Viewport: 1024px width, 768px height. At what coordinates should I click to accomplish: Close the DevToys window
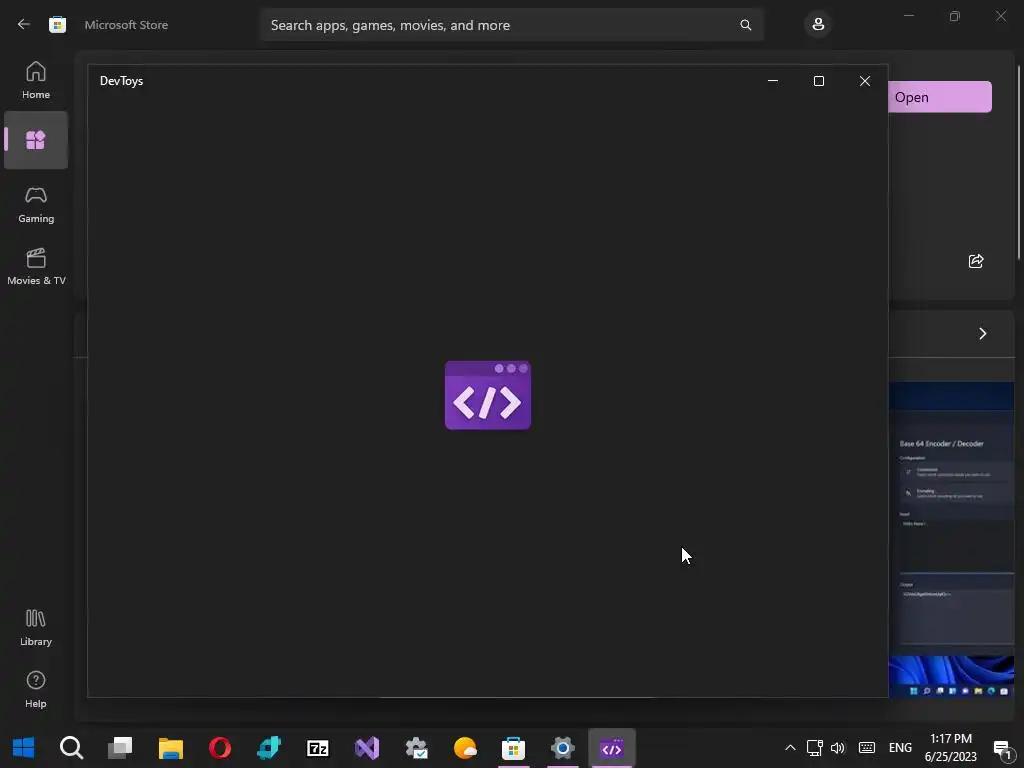click(865, 81)
